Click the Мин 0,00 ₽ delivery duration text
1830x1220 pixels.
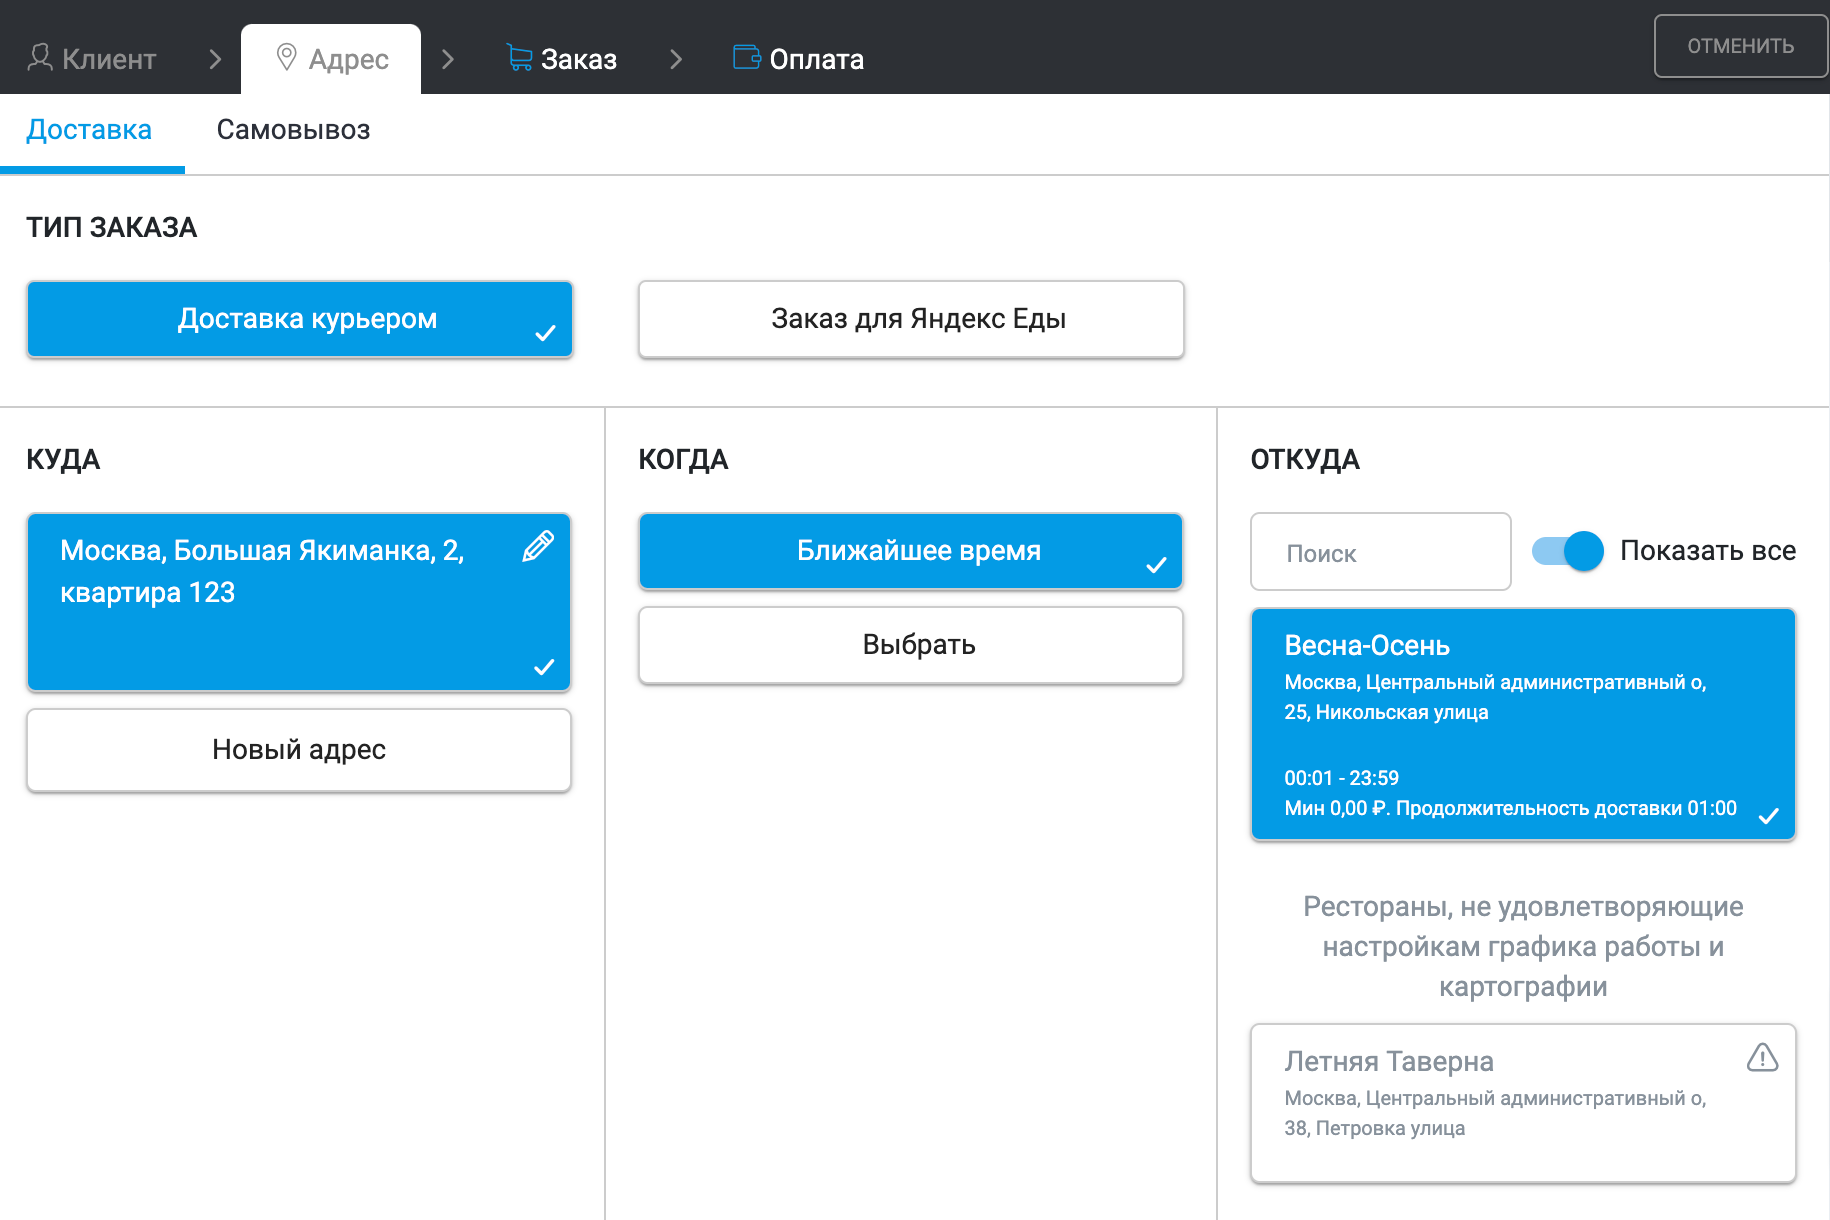point(1510,808)
